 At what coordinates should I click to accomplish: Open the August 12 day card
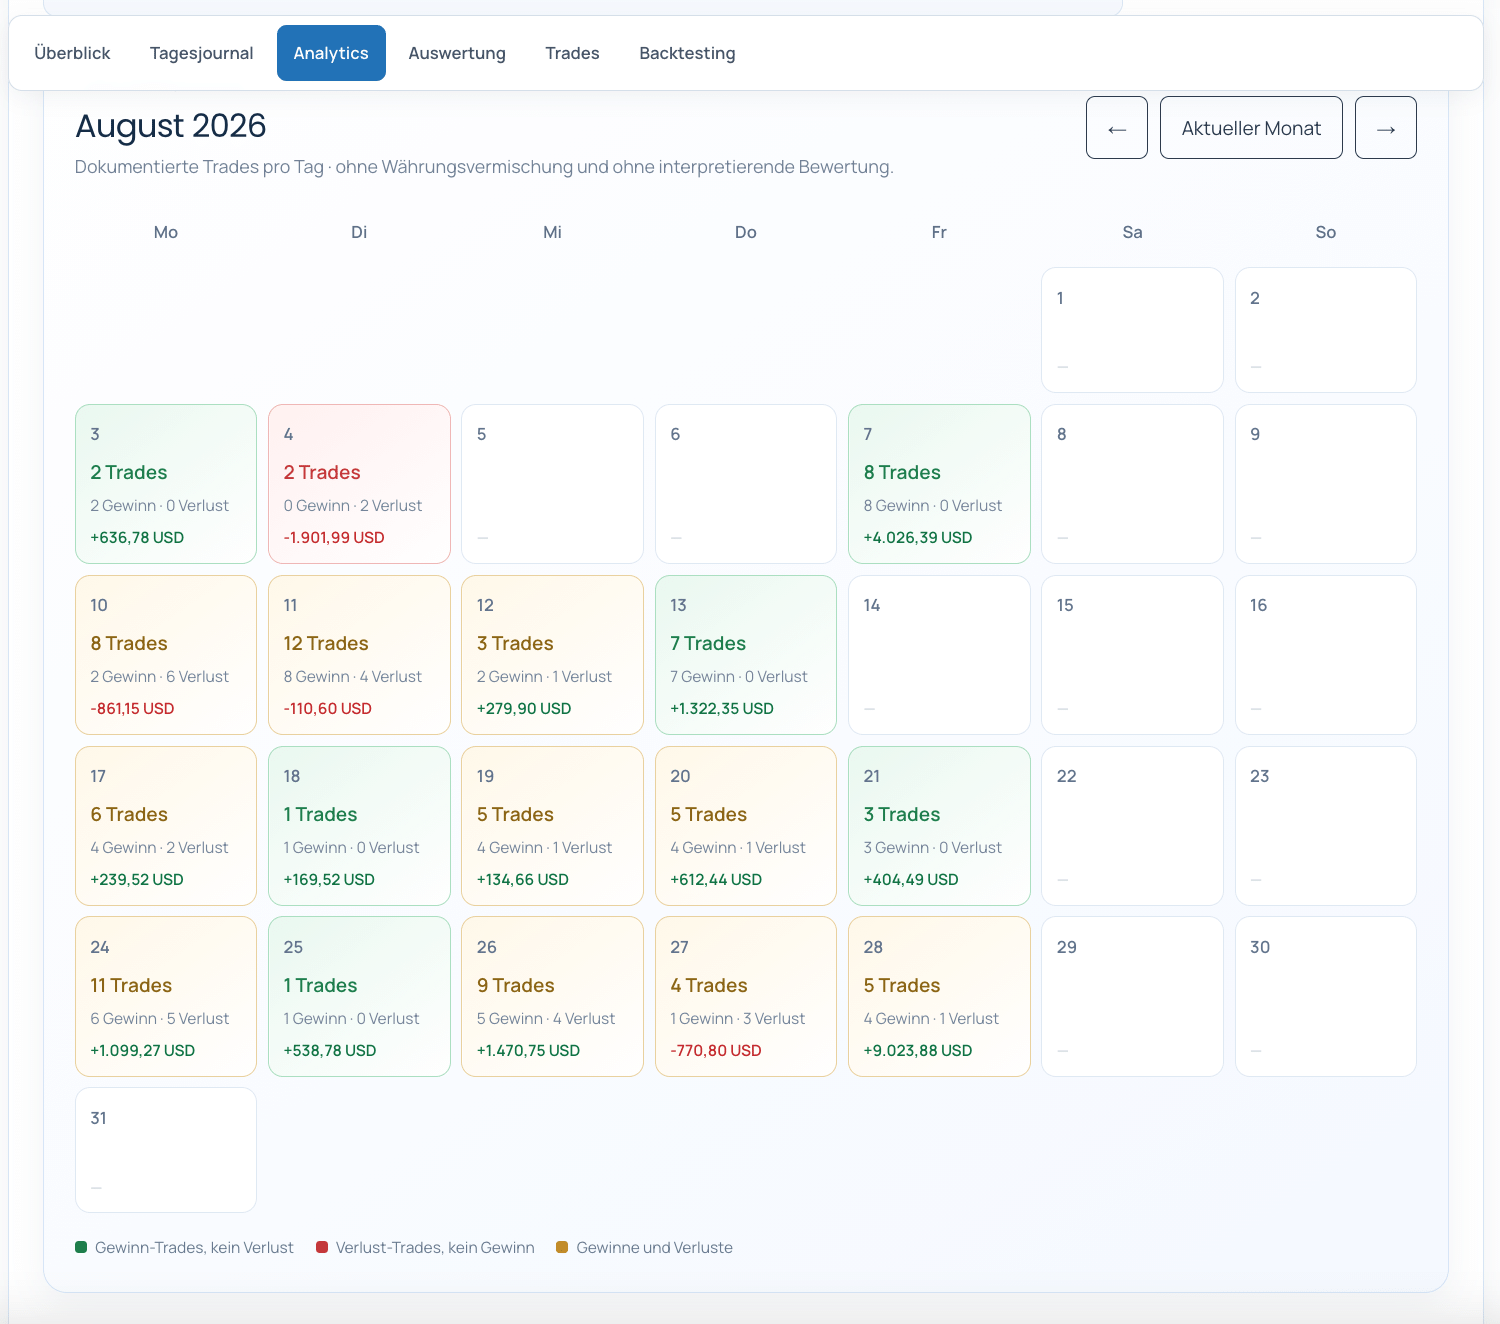click(552, 655)
